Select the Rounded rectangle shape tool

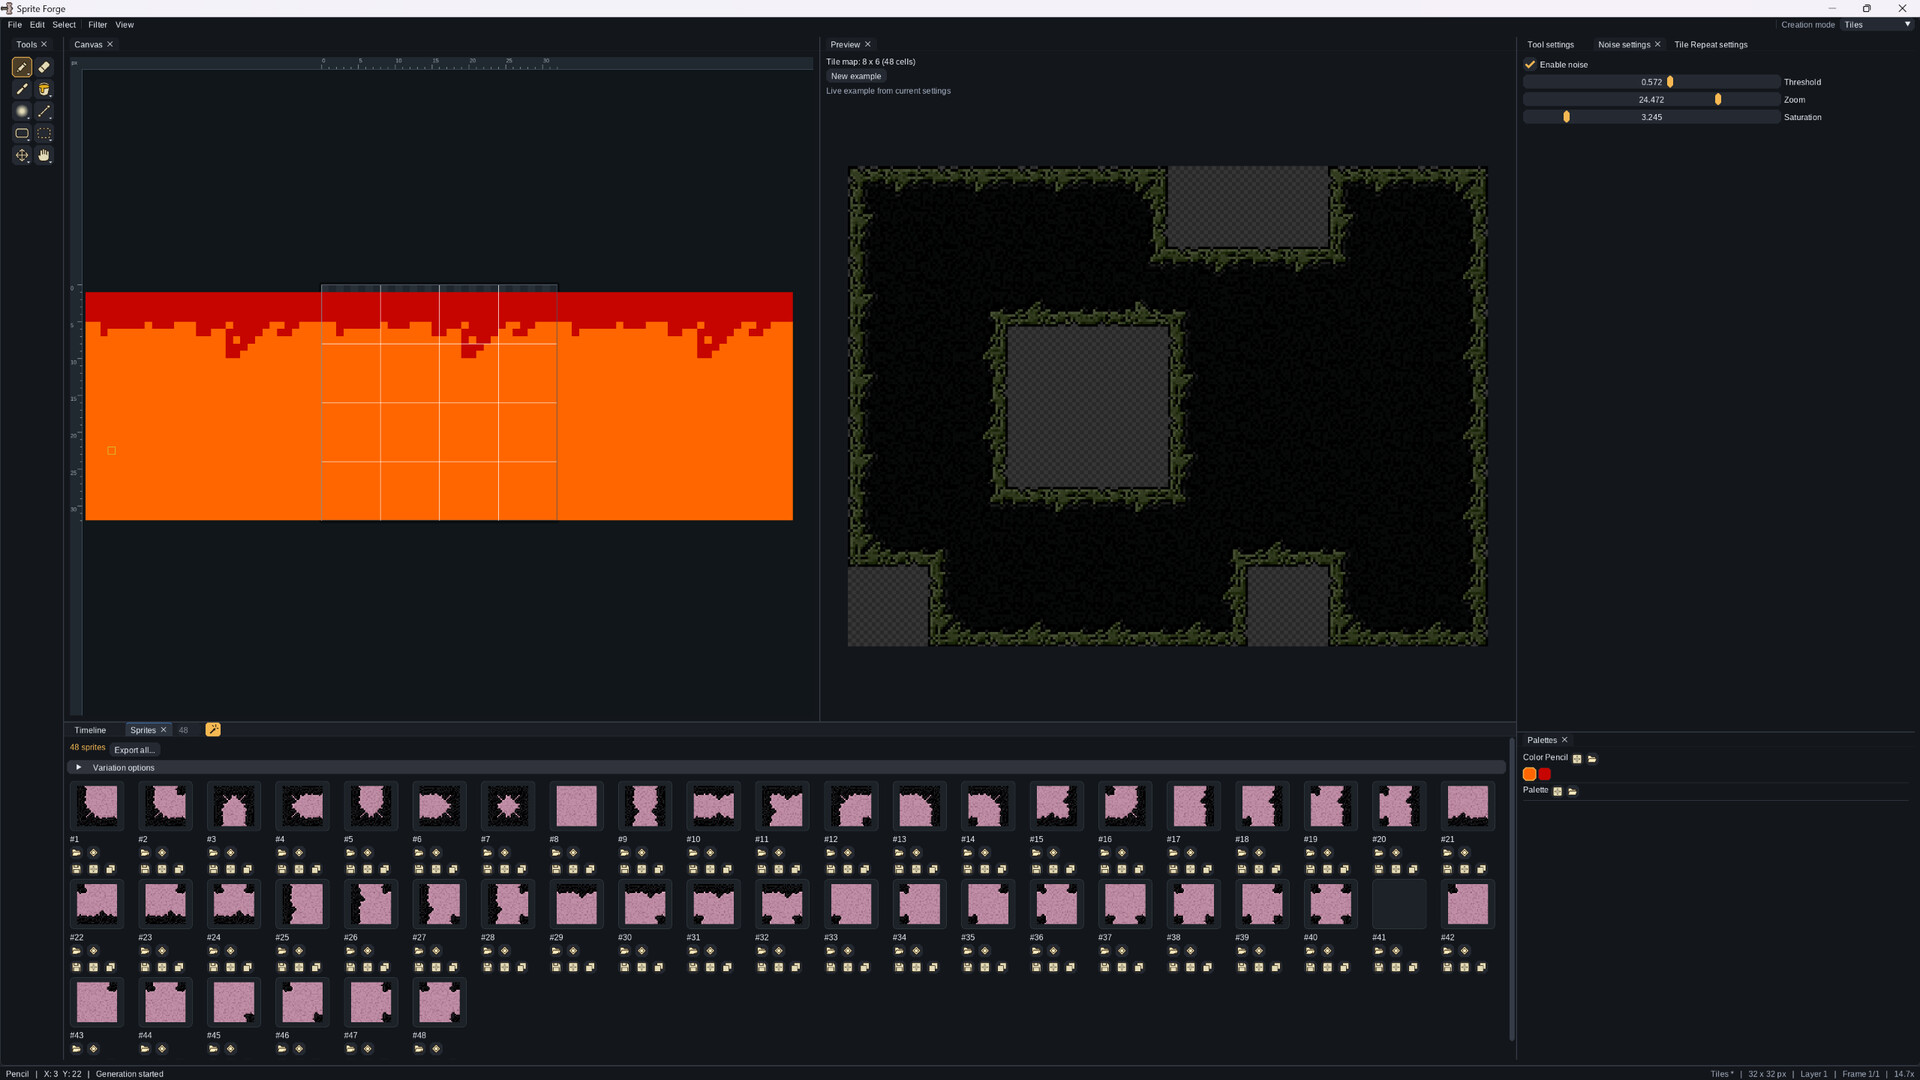22,133
